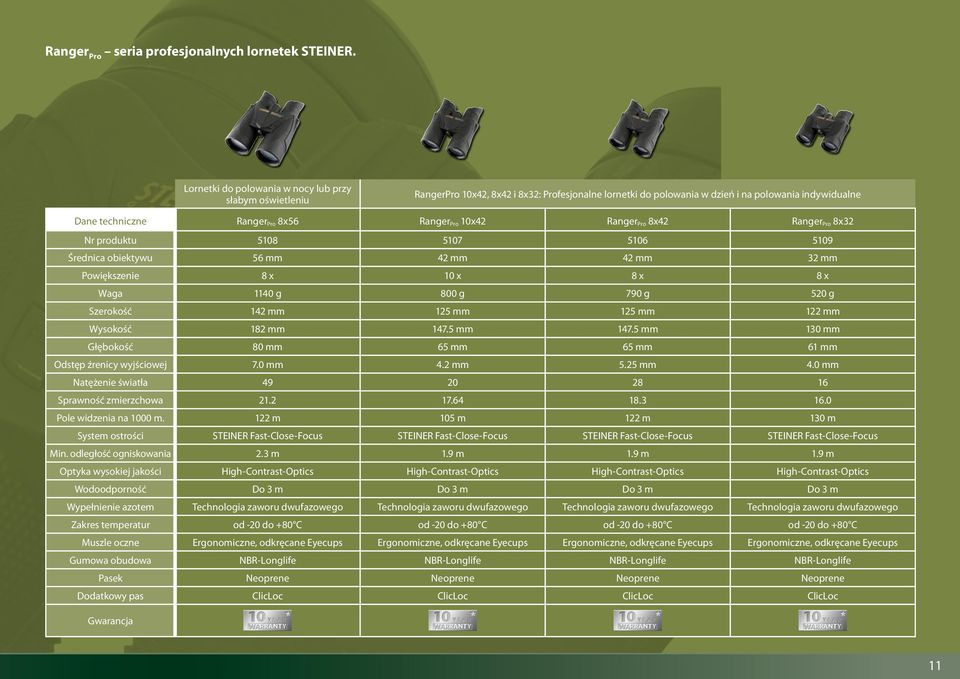
Task: Click the RangerPro 8x56 binoculars image
Action: [265, 129]
